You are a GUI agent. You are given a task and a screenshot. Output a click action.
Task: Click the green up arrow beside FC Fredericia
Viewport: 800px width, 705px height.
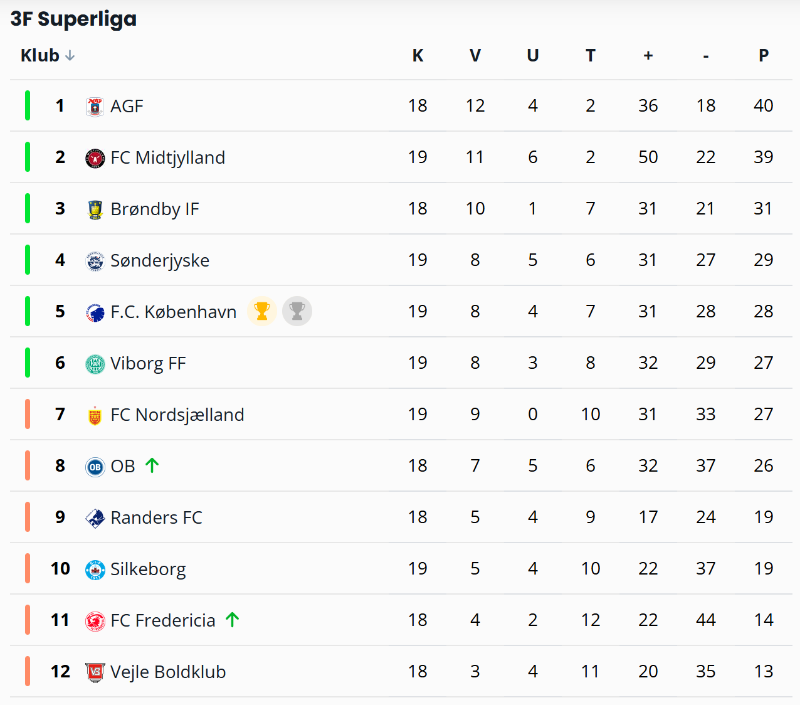click(232, 620)
